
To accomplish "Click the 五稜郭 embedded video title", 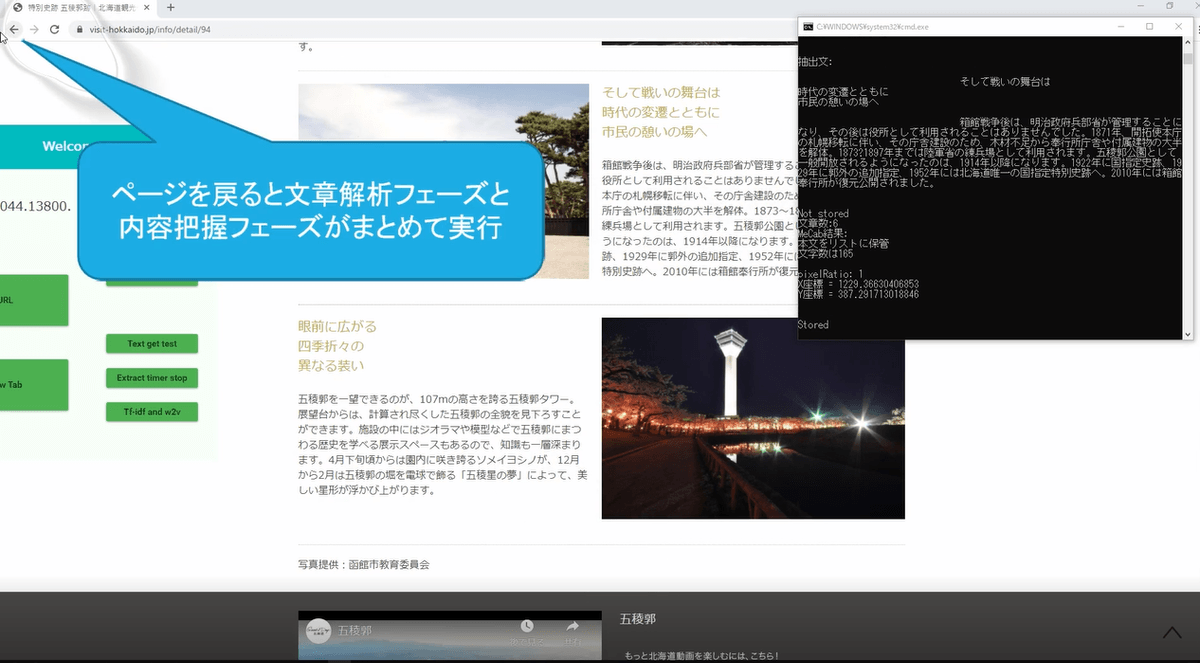I will 355,631.
